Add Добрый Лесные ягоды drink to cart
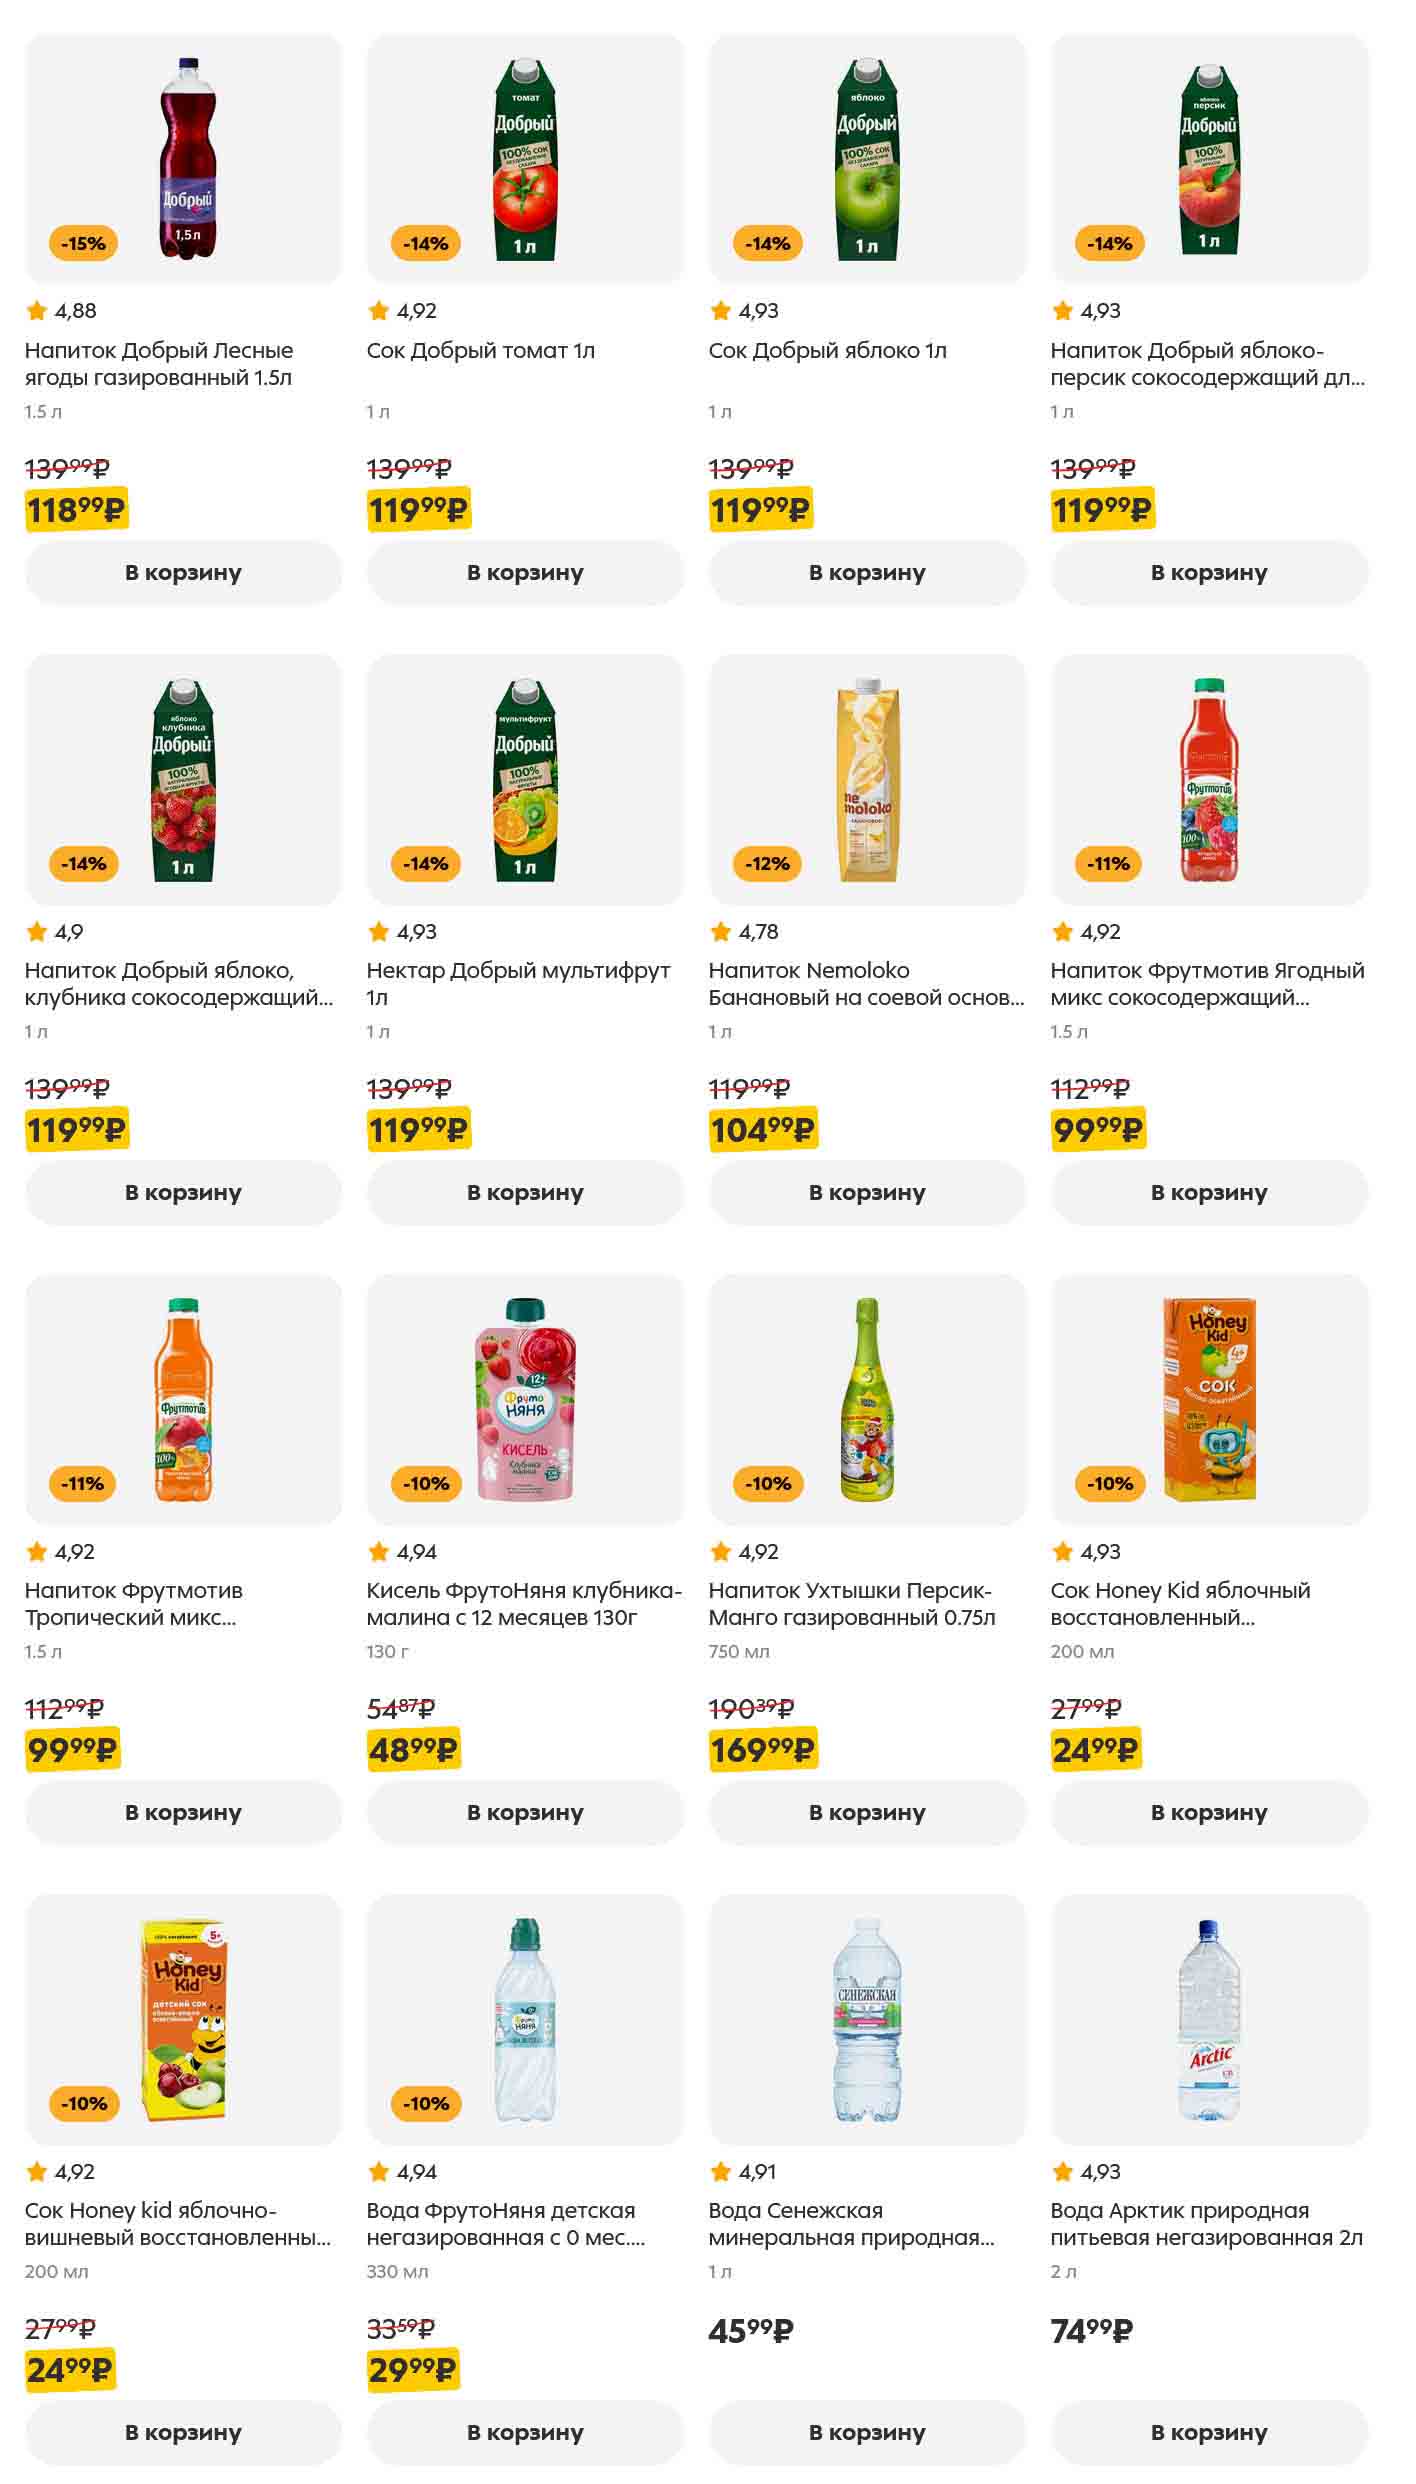Screen dimensions: 1416x2484 pos(183,573)
